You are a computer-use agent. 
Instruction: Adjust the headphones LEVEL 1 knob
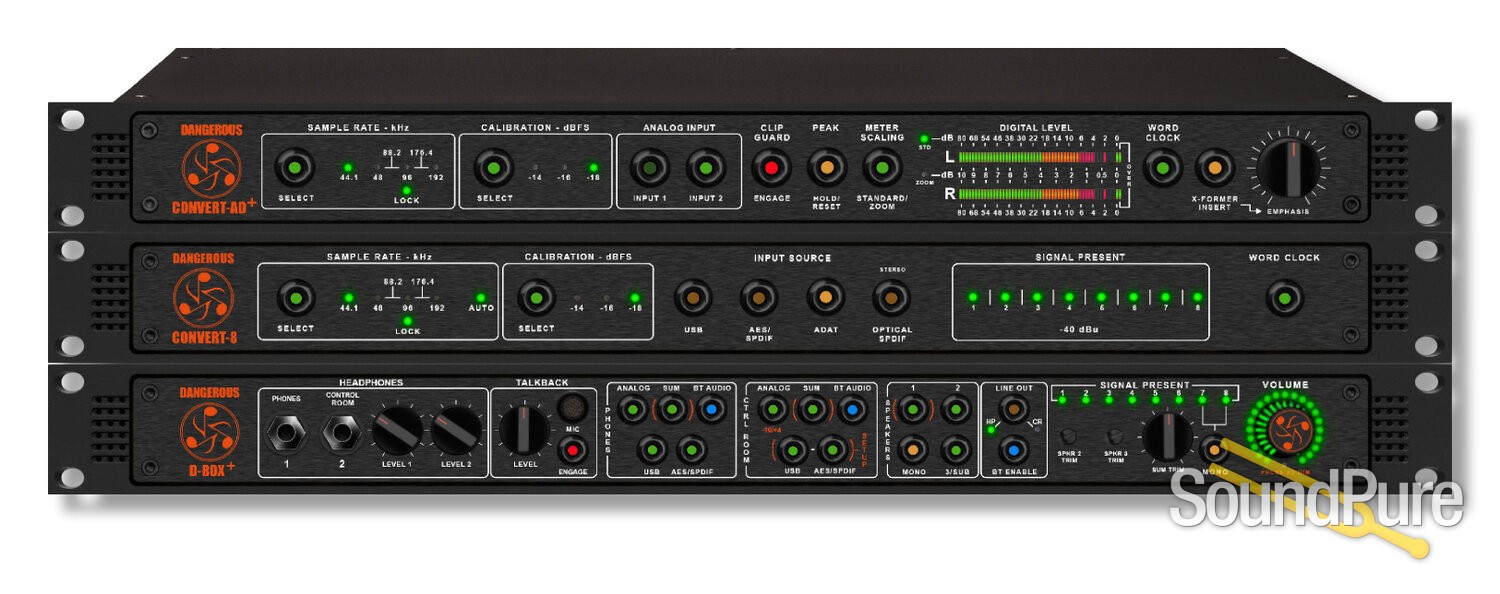coord(396,431)
